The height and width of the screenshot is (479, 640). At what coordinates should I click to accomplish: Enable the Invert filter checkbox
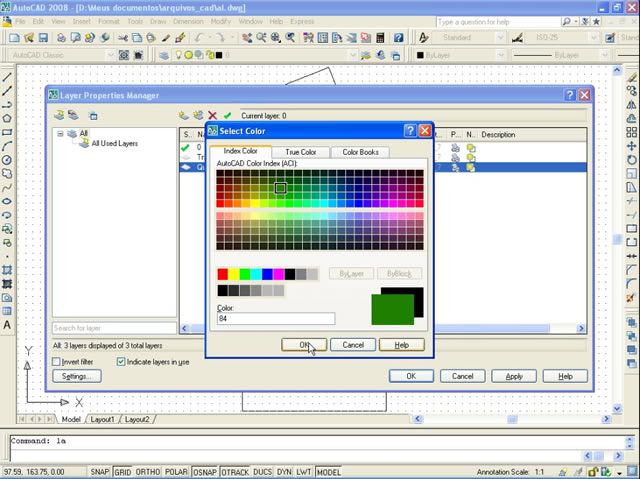pyautogui.click(x=57, y=362)
